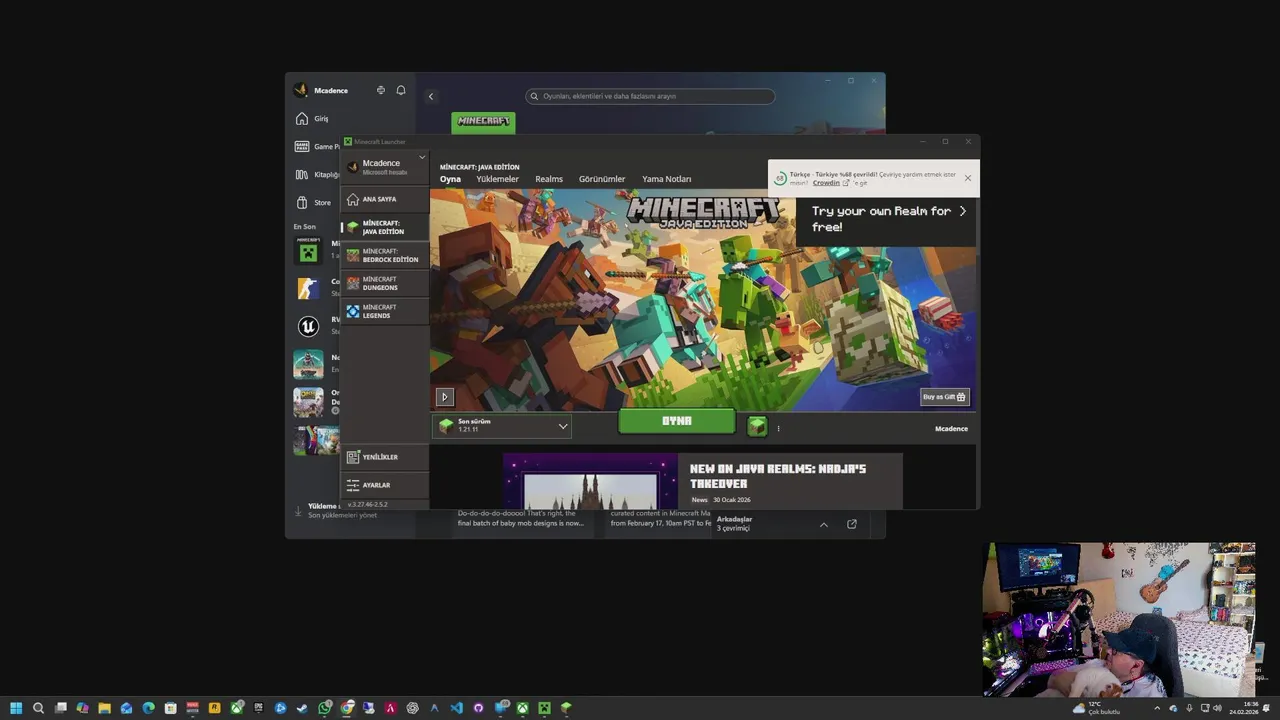Switch to the Oyna tab
The image size is (1280, 720).
pos(450,179)
